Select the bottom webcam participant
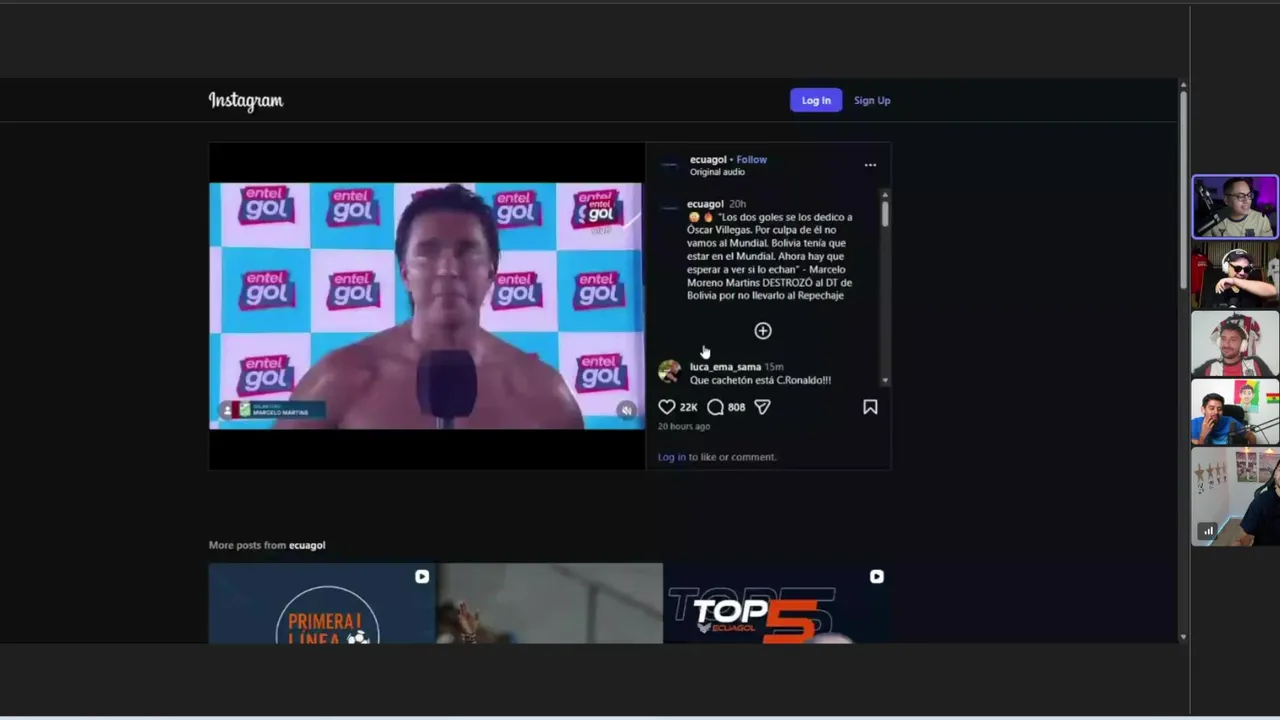The width and height of the screenshot is (1280, 720). pyautogui.click(x=1235, y=497)
